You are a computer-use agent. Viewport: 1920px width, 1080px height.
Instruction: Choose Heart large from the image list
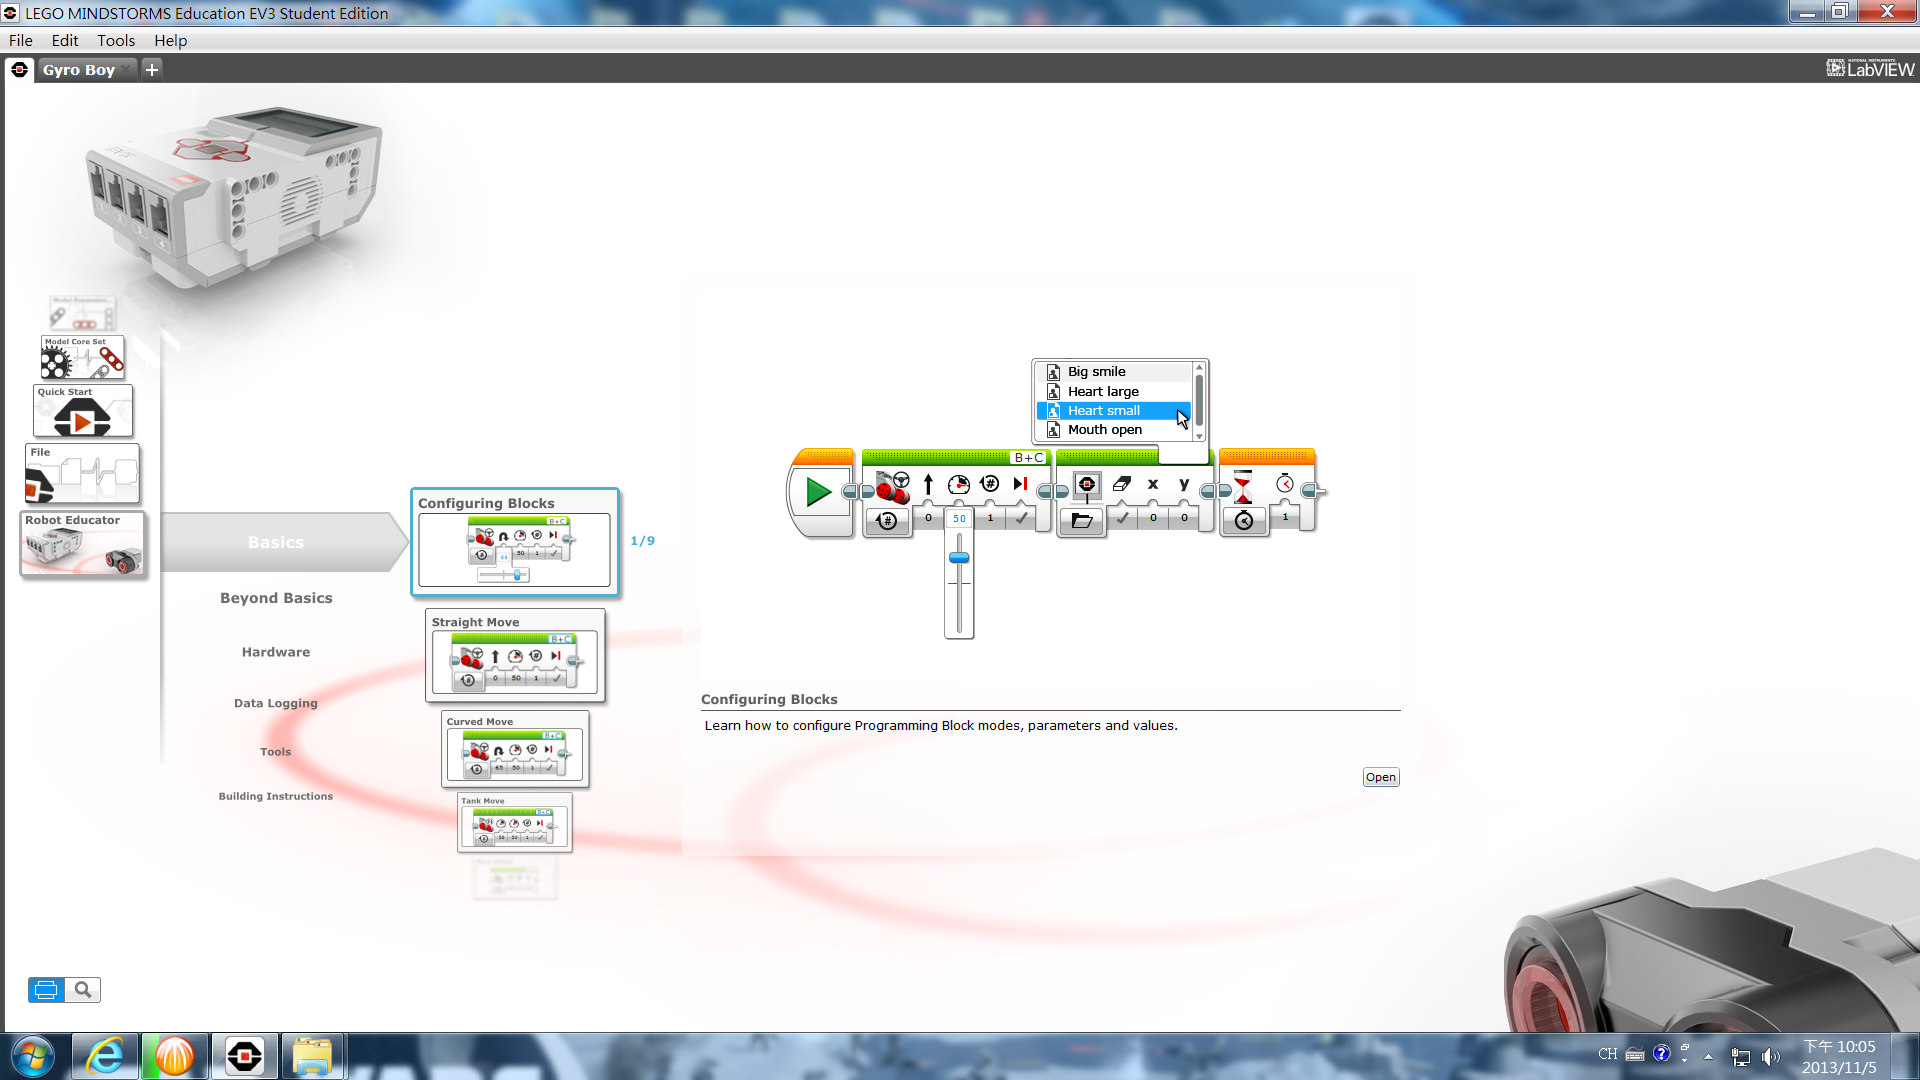1114,392
